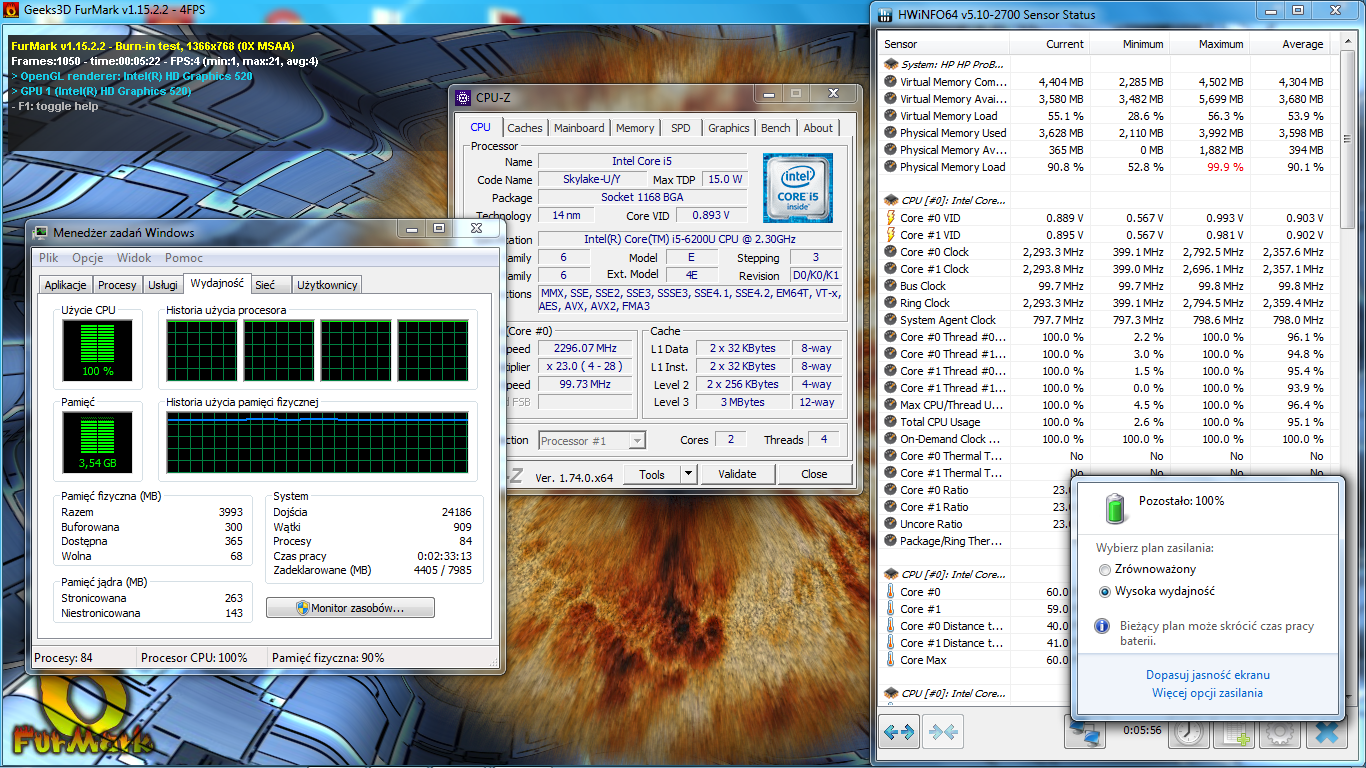Switch to the Procesy tab in Task Manager
This screenshot has height=768, width=1366.
(x=117, y=285)
